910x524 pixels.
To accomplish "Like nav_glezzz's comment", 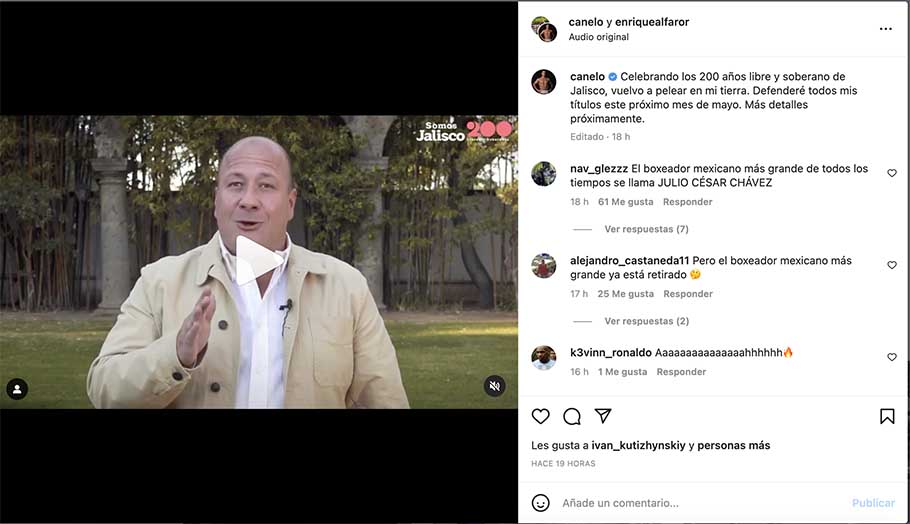I will click(x=892, y=173).
